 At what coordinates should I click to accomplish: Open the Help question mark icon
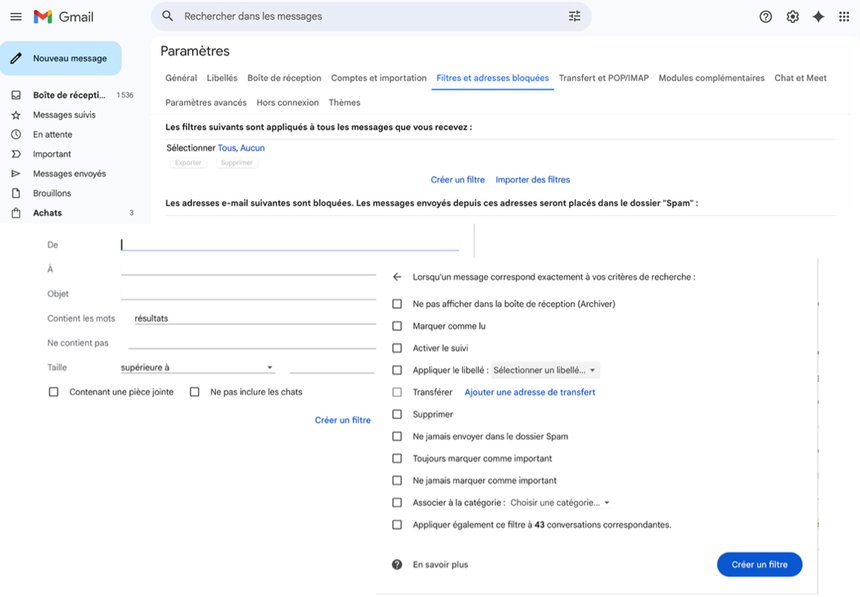coord(766,17)
